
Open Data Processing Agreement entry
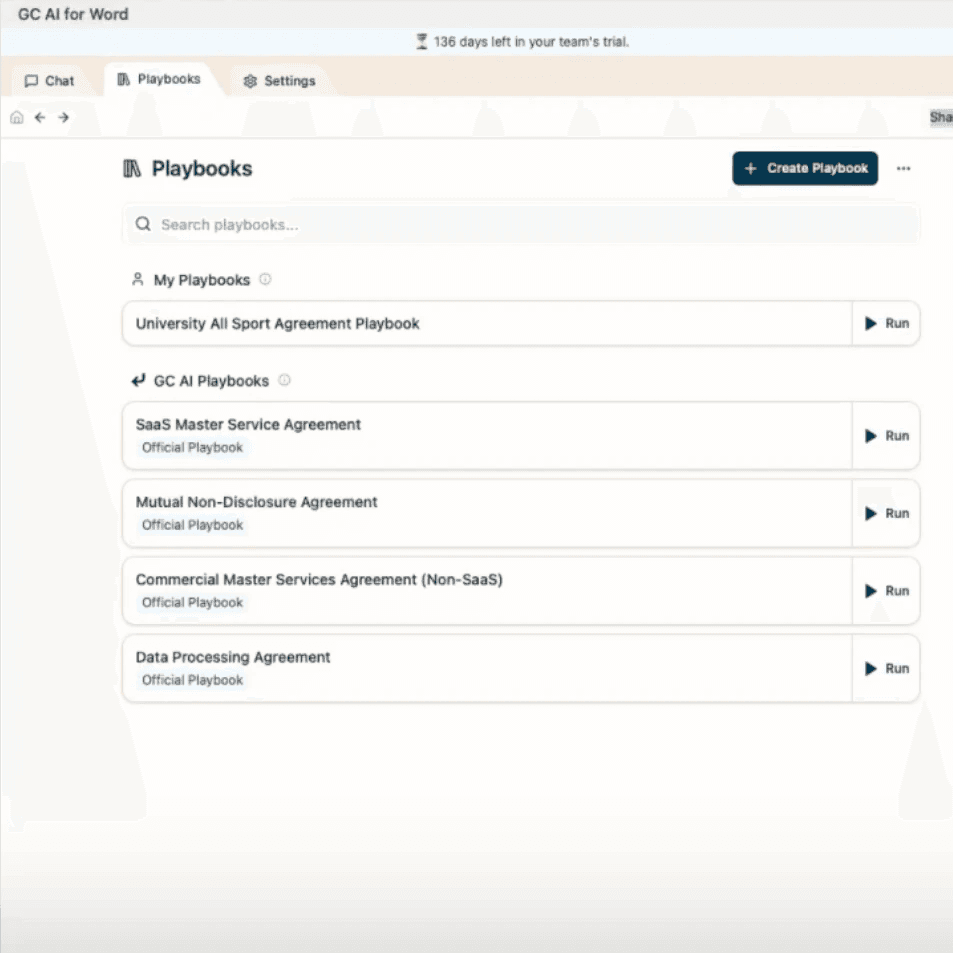[x=487, y=669]
